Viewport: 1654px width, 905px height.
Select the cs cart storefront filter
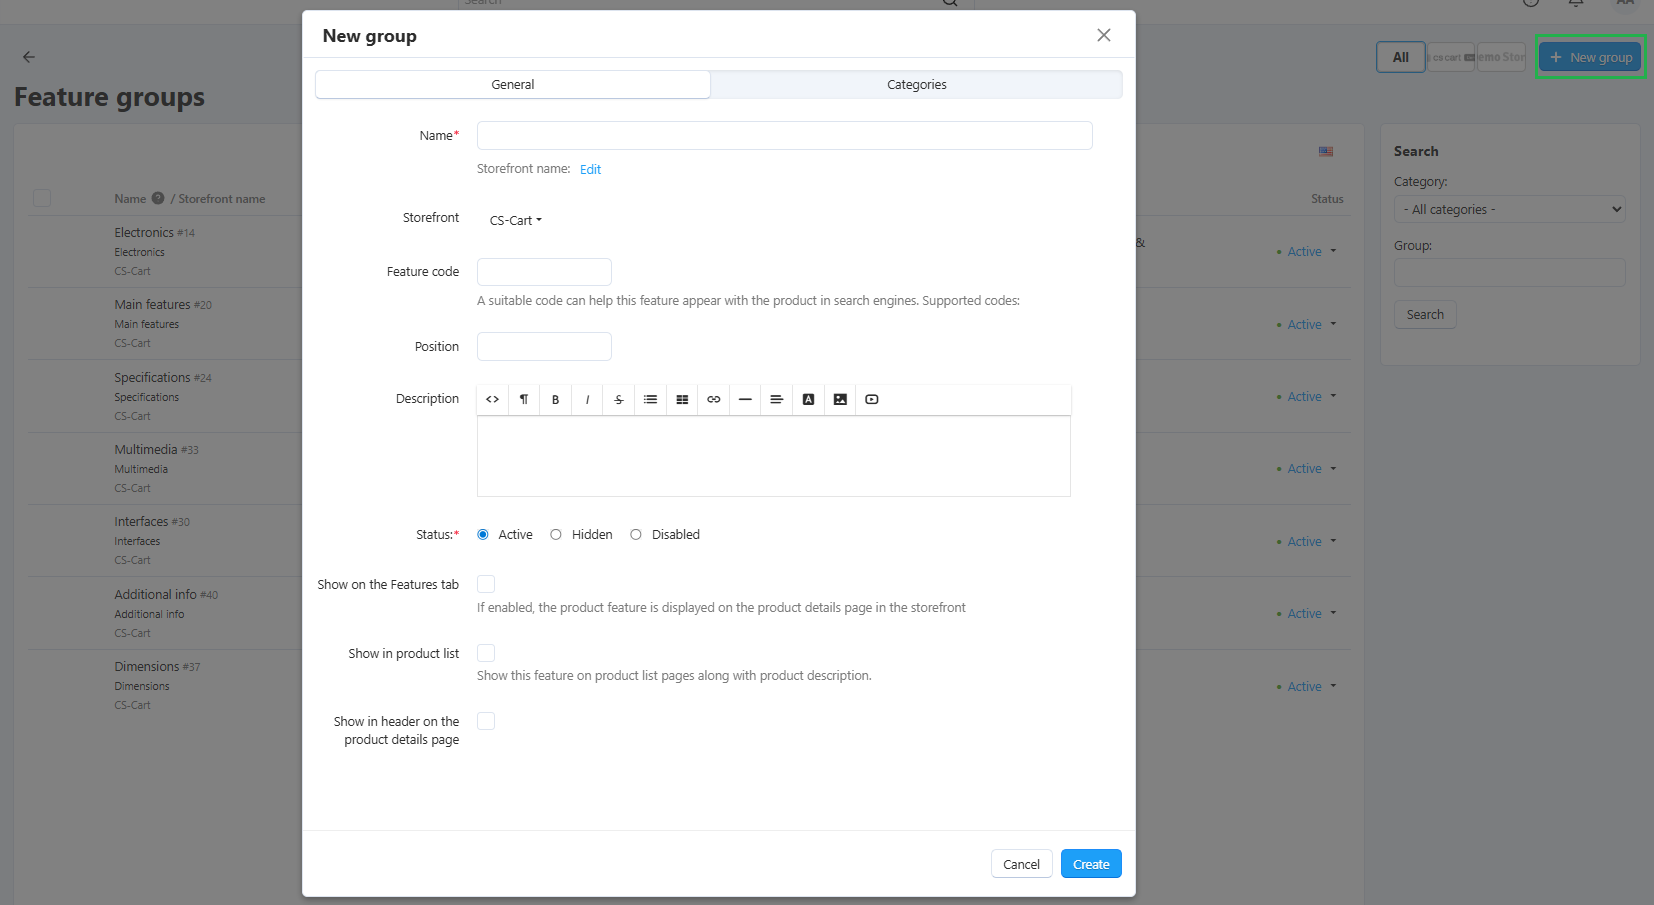1451,57
